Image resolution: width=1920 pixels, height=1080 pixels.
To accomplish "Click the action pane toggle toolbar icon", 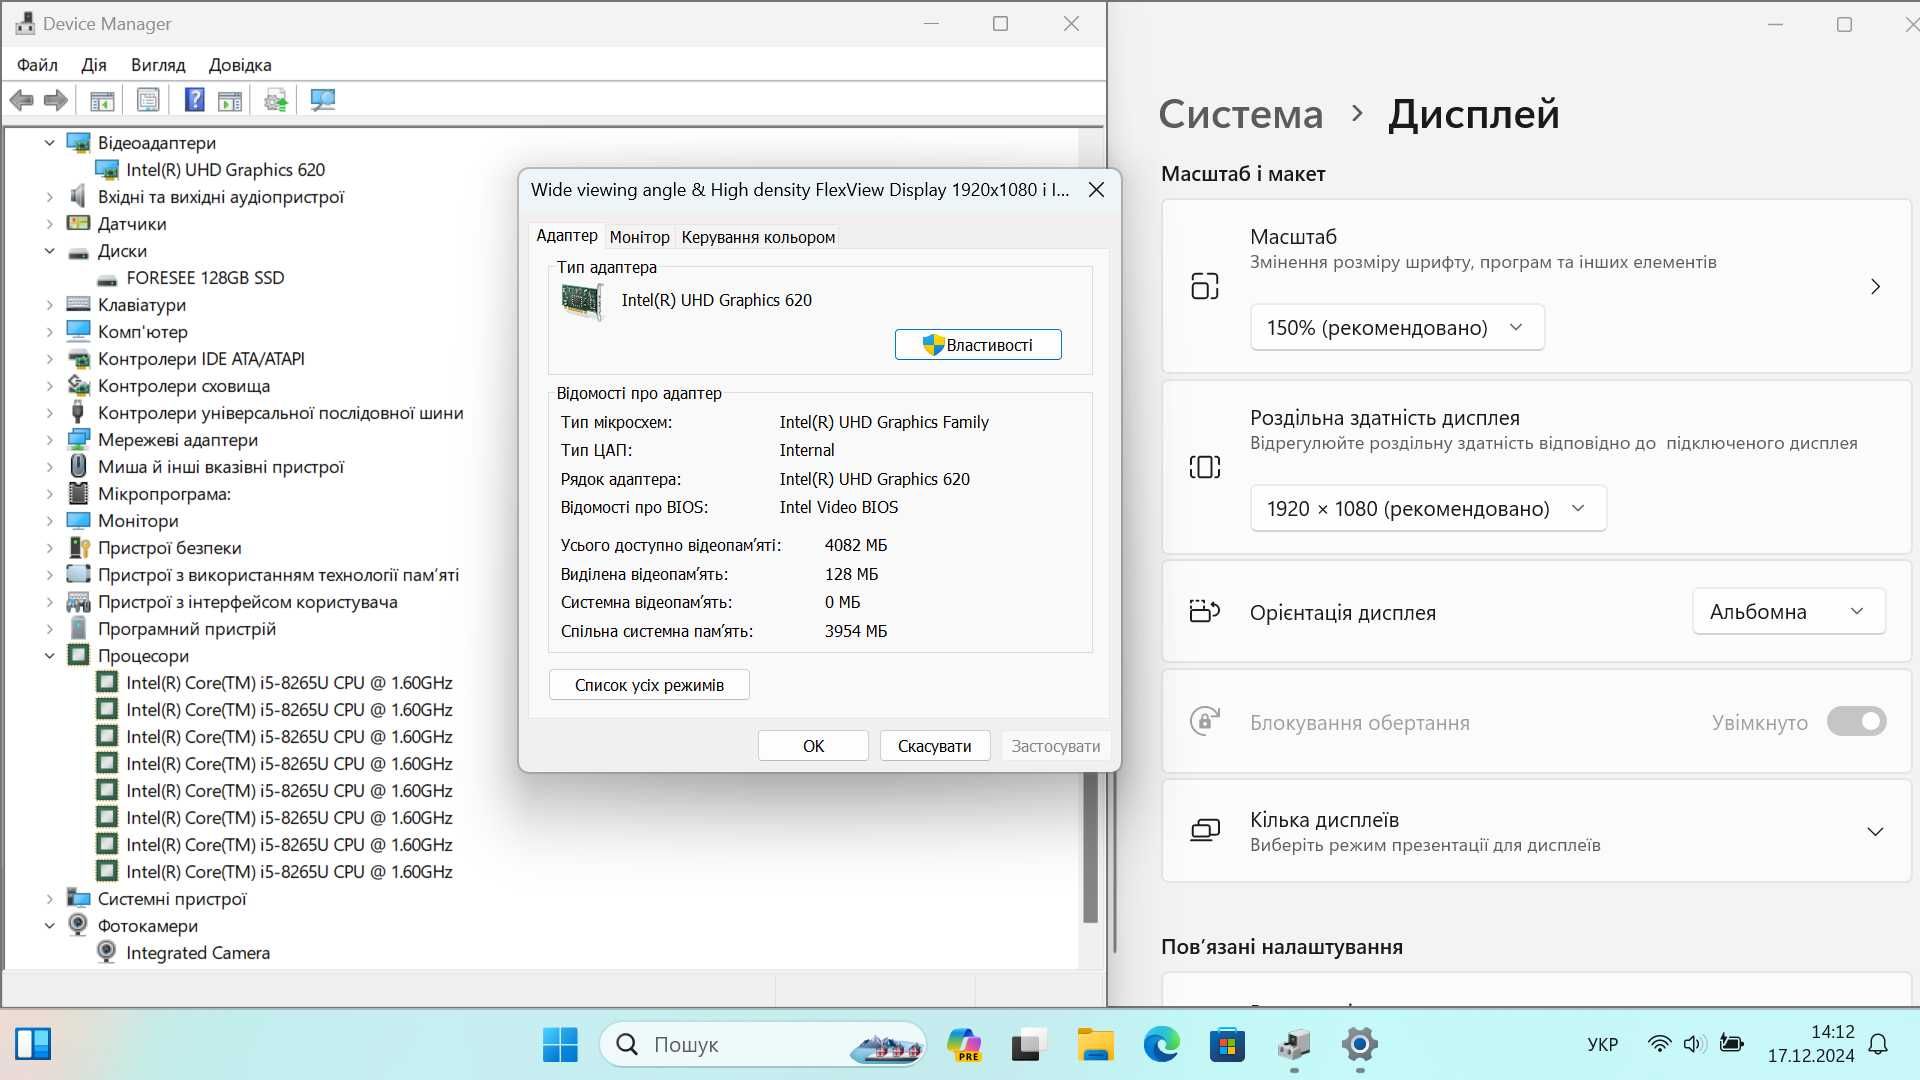I will click(230, 100).
